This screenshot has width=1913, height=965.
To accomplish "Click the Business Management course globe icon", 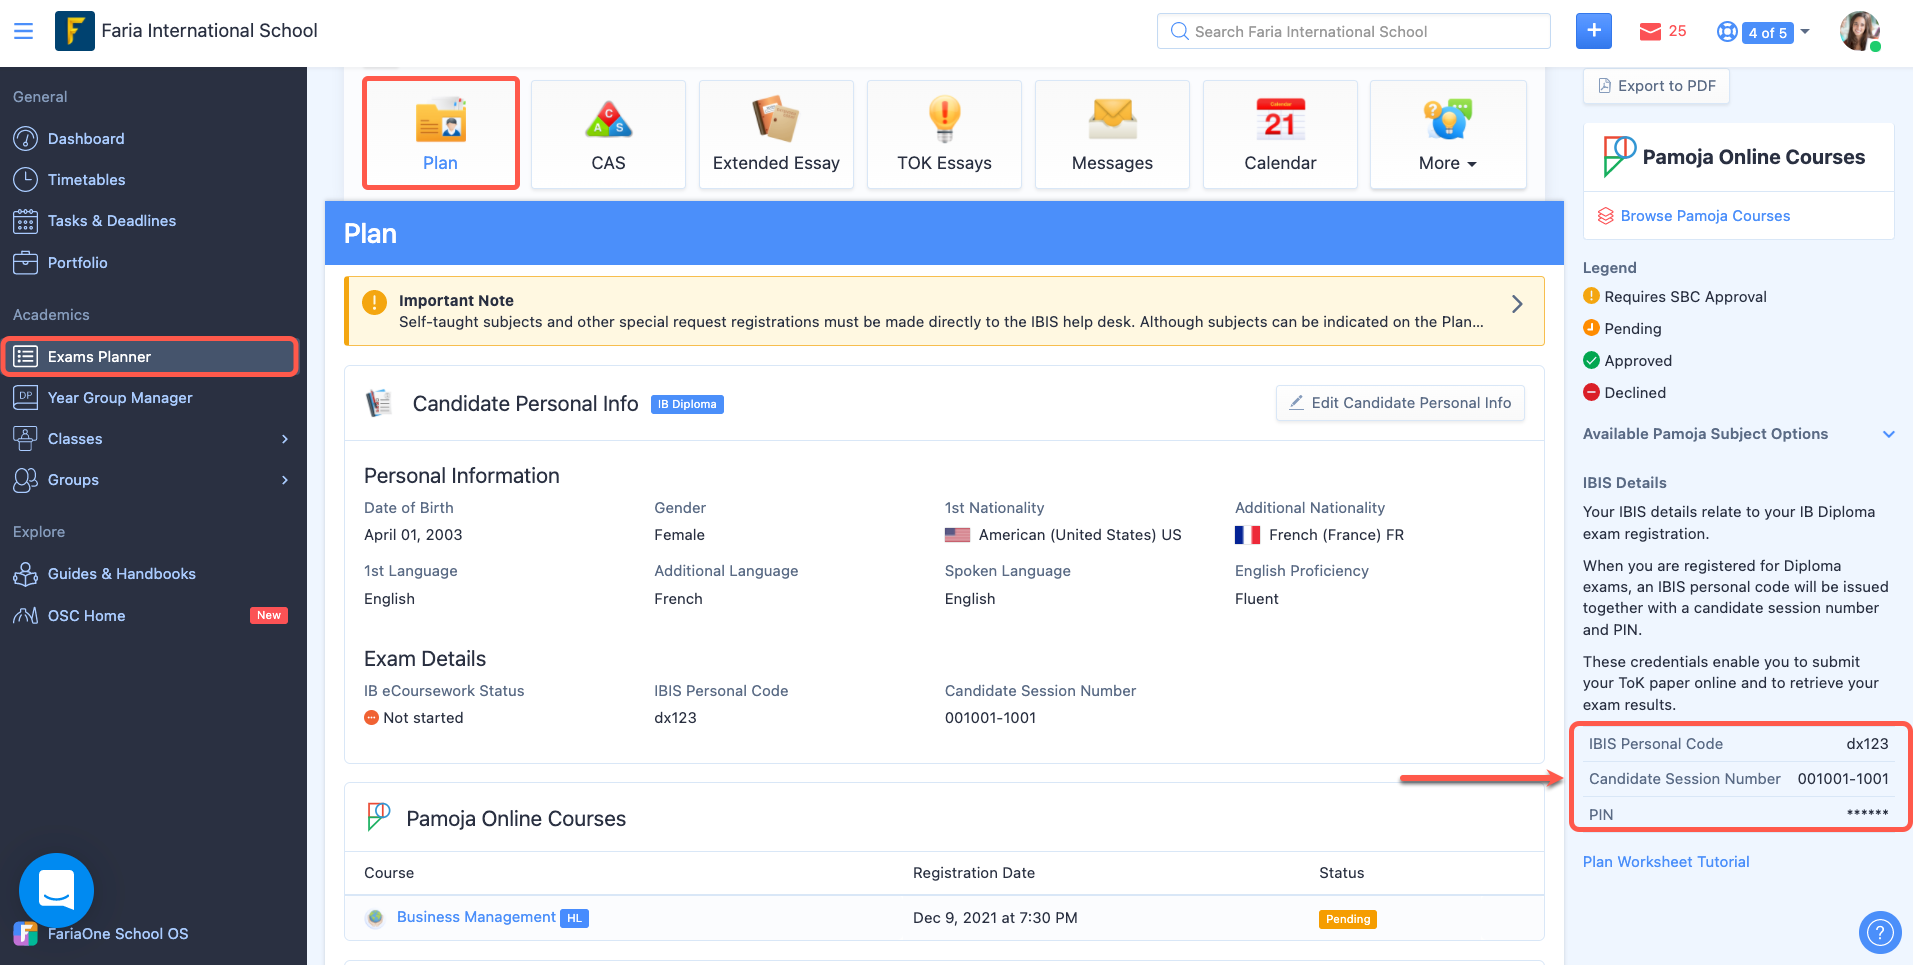I will pos(375,917).
